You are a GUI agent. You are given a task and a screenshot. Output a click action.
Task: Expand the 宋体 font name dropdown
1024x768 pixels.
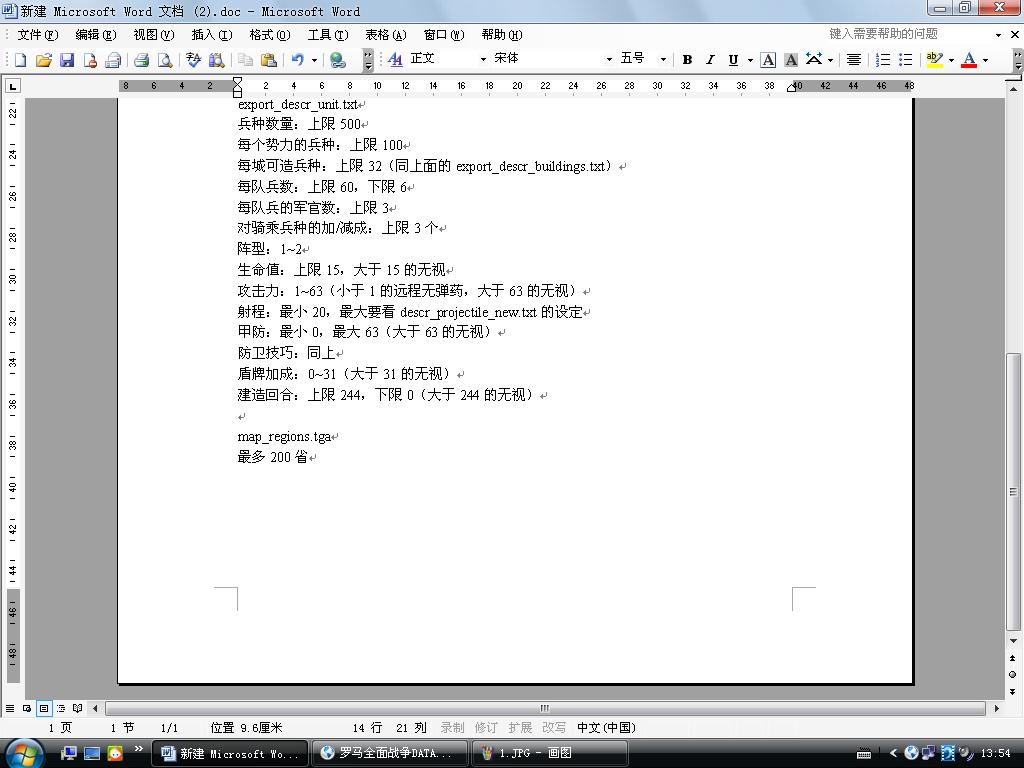click(609, 60)
